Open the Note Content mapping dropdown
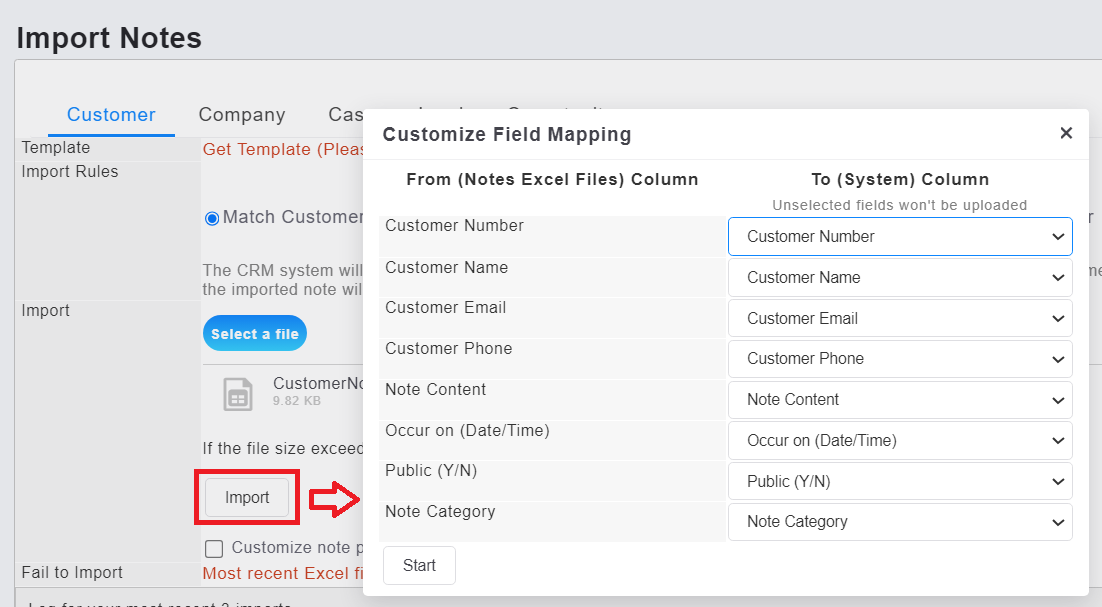The height and width of the screenshot is (607, 1102). [899, 400]
